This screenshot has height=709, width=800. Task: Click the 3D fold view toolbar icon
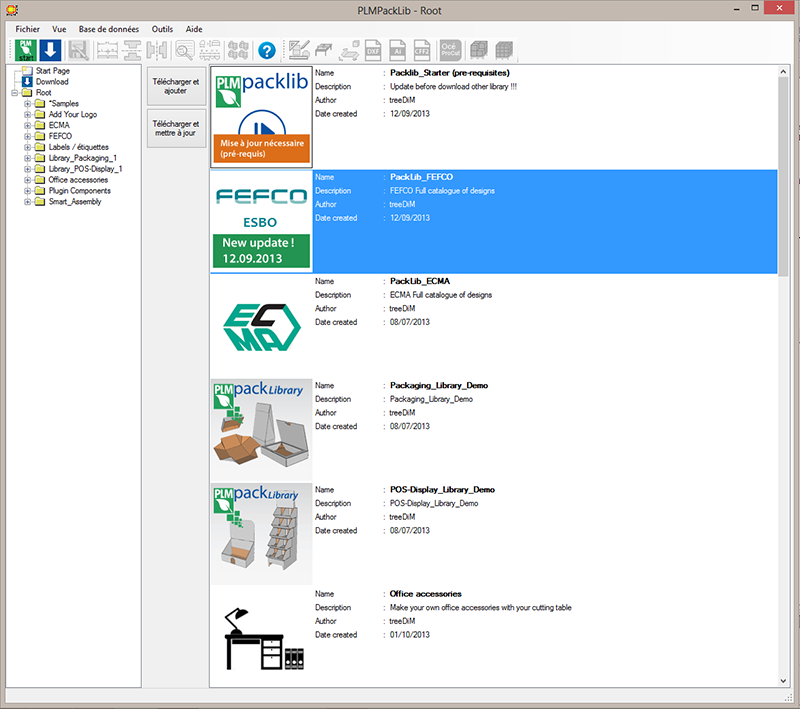point(349,50)
